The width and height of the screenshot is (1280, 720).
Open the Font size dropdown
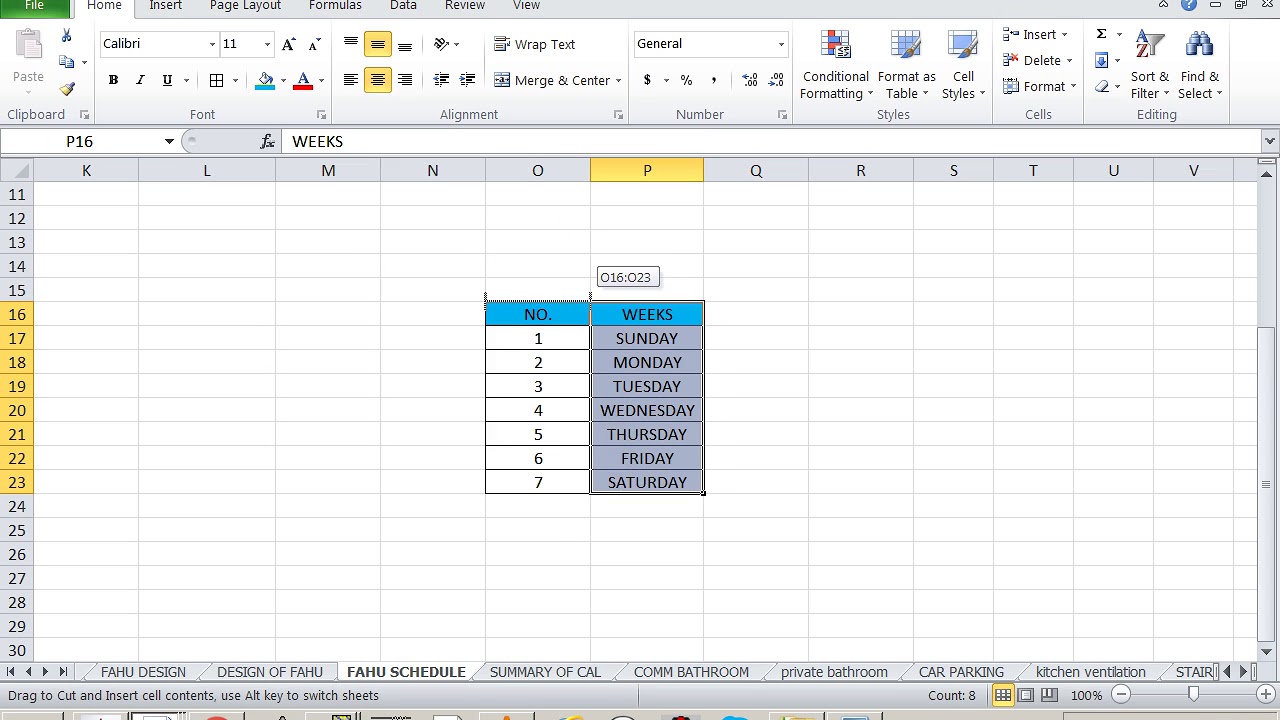click(x=267, y=44)
